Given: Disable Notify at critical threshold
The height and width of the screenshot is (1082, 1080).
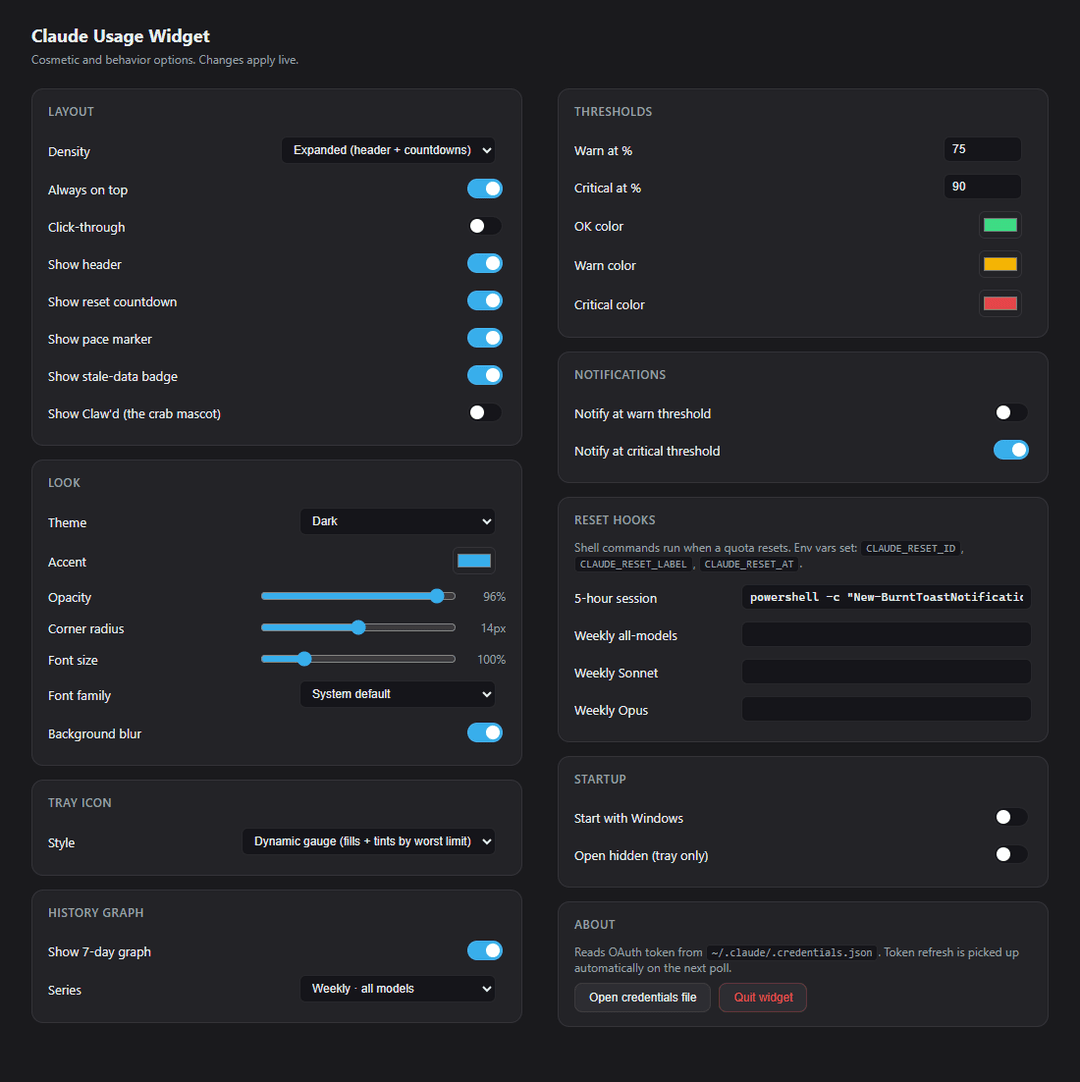Looking at the screenshot, I should [x=1011, y=449].
